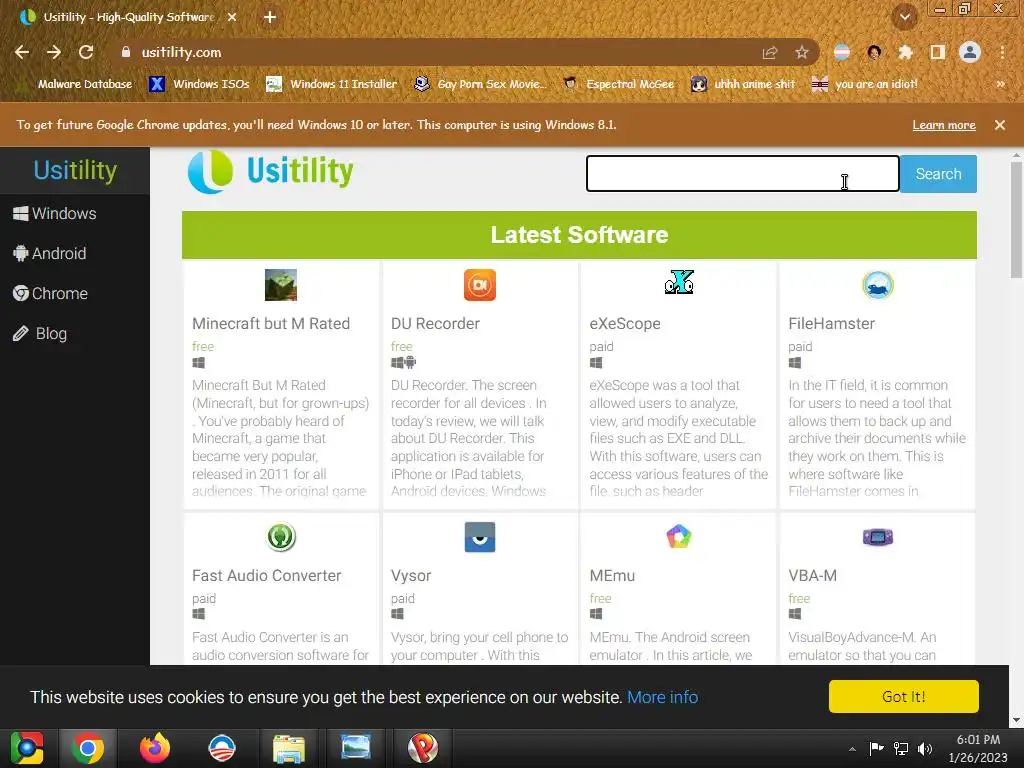Toggle the browser side panel icon
1024x768 pixels.
(938, 52)
